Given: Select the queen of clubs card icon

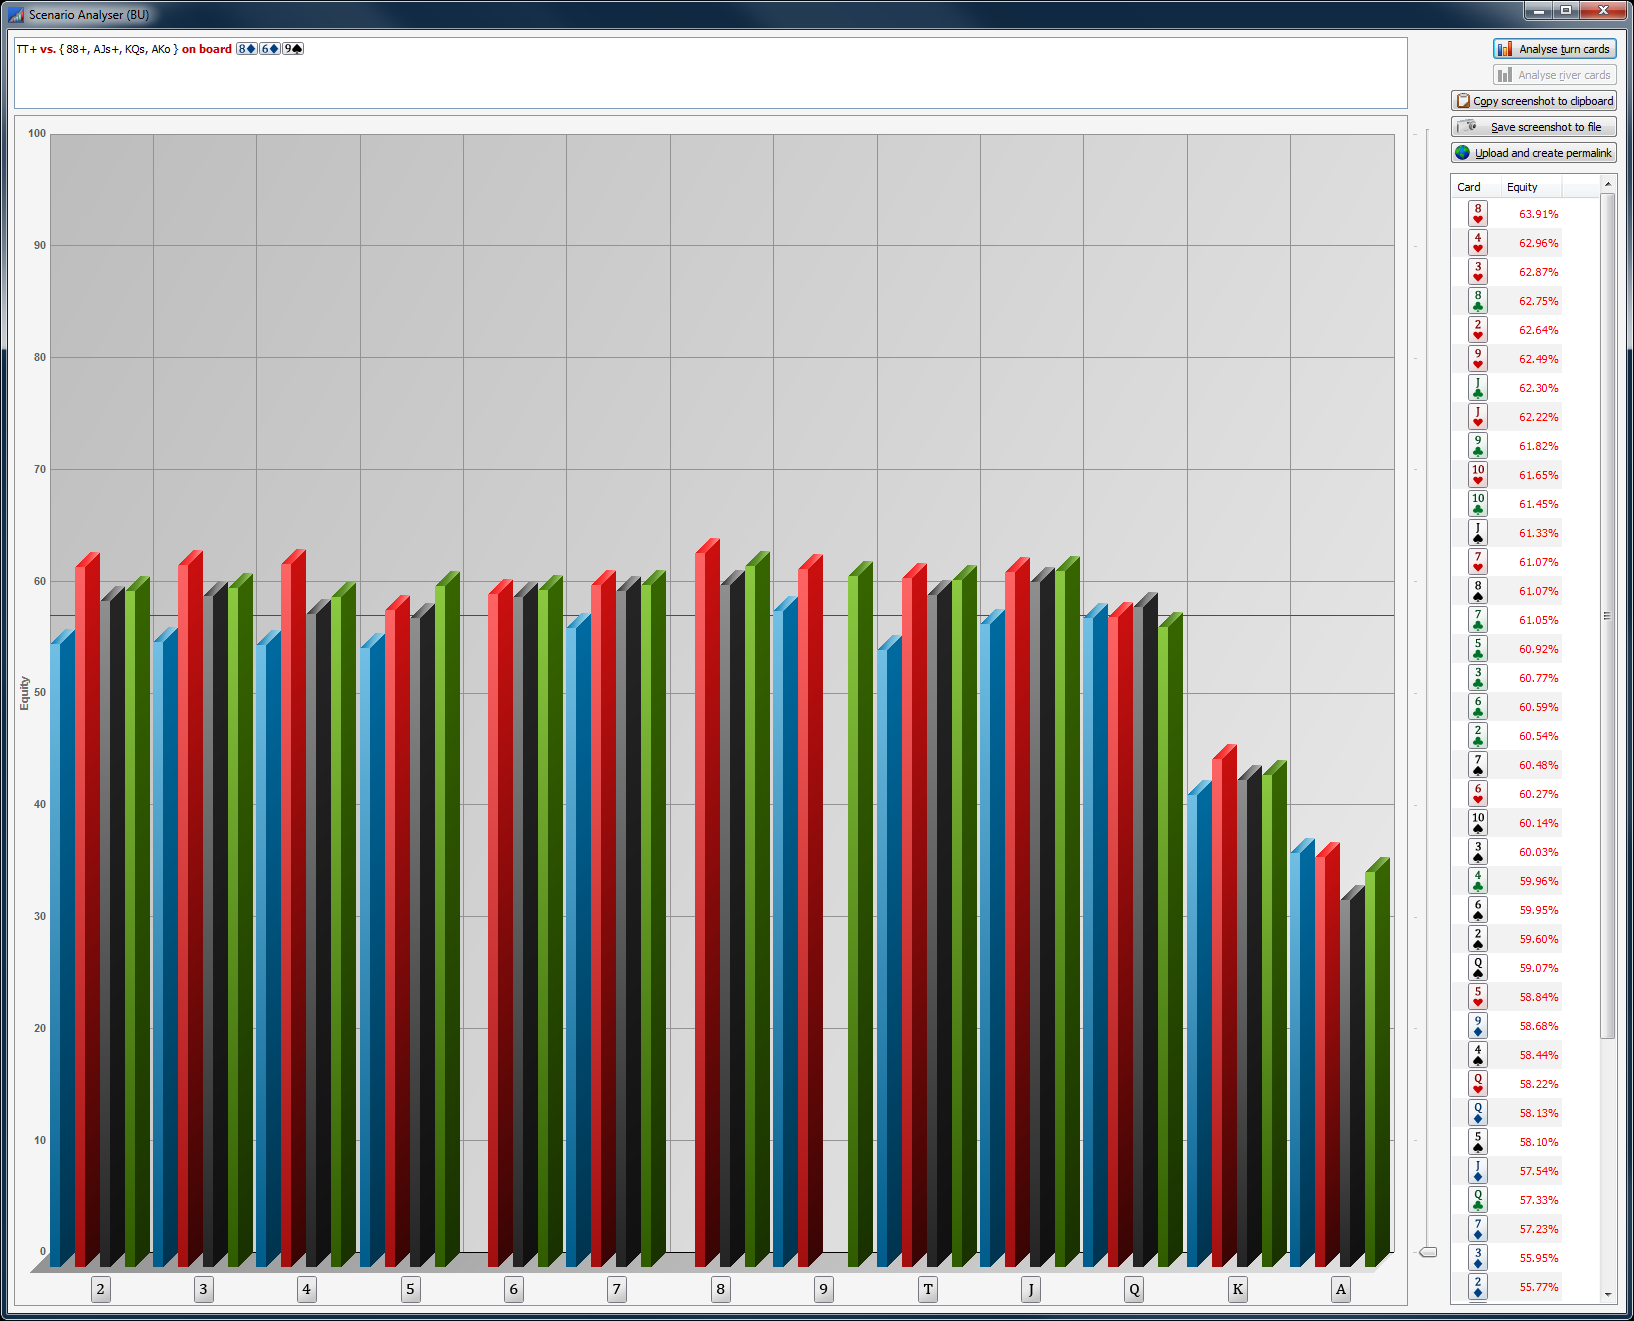Looking at the screenshot, I should pyautogui.click(x=1477, y=1200).
